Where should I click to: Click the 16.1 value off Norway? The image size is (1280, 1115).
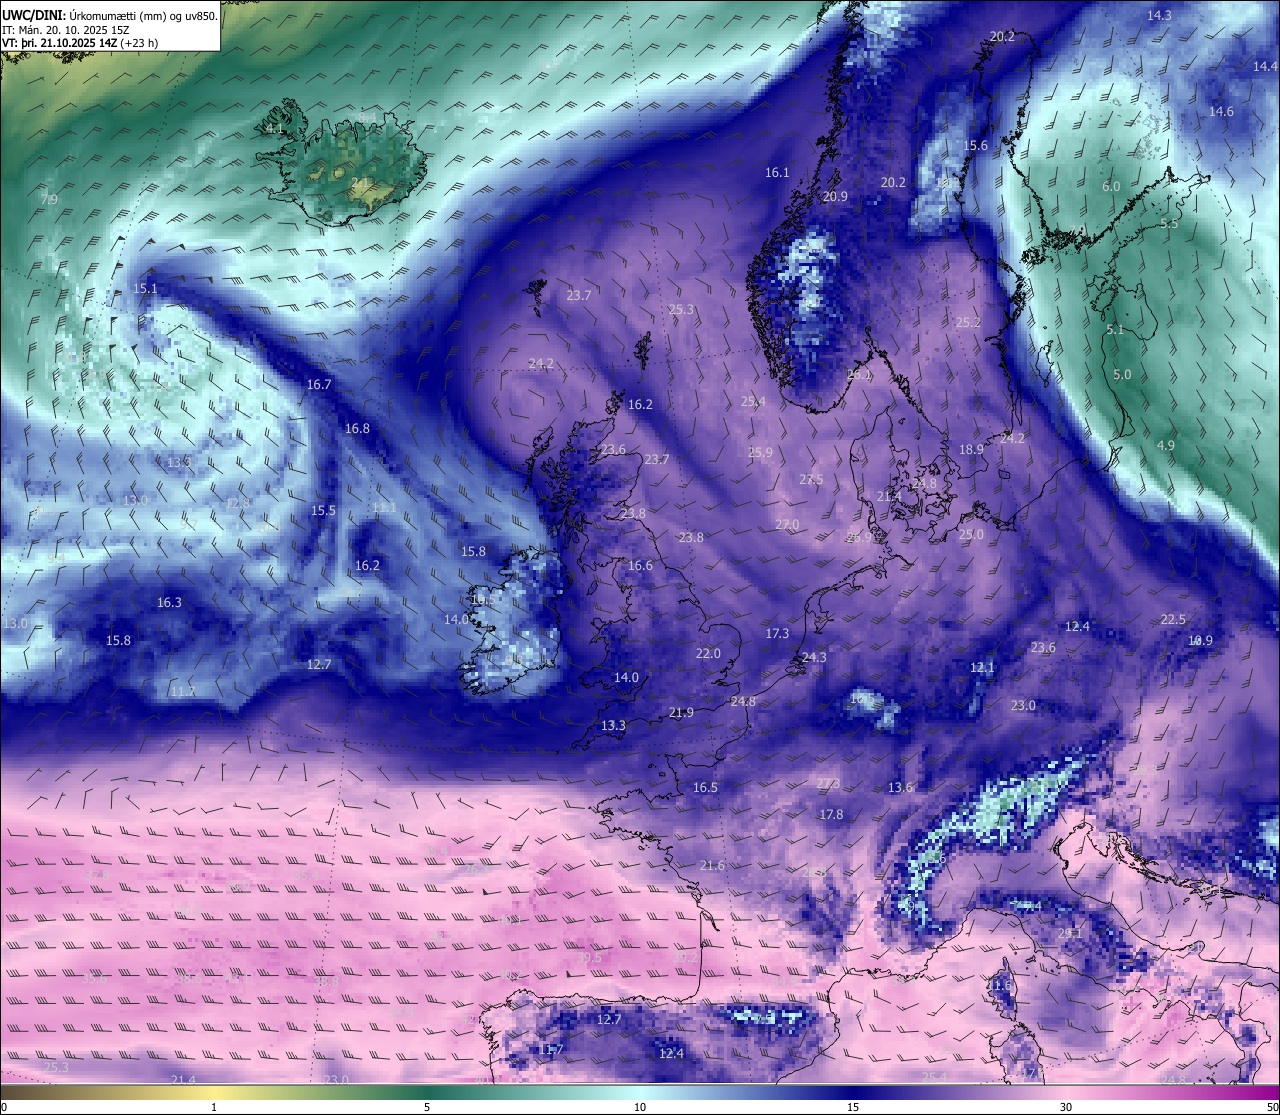click(x=777, y=172)
